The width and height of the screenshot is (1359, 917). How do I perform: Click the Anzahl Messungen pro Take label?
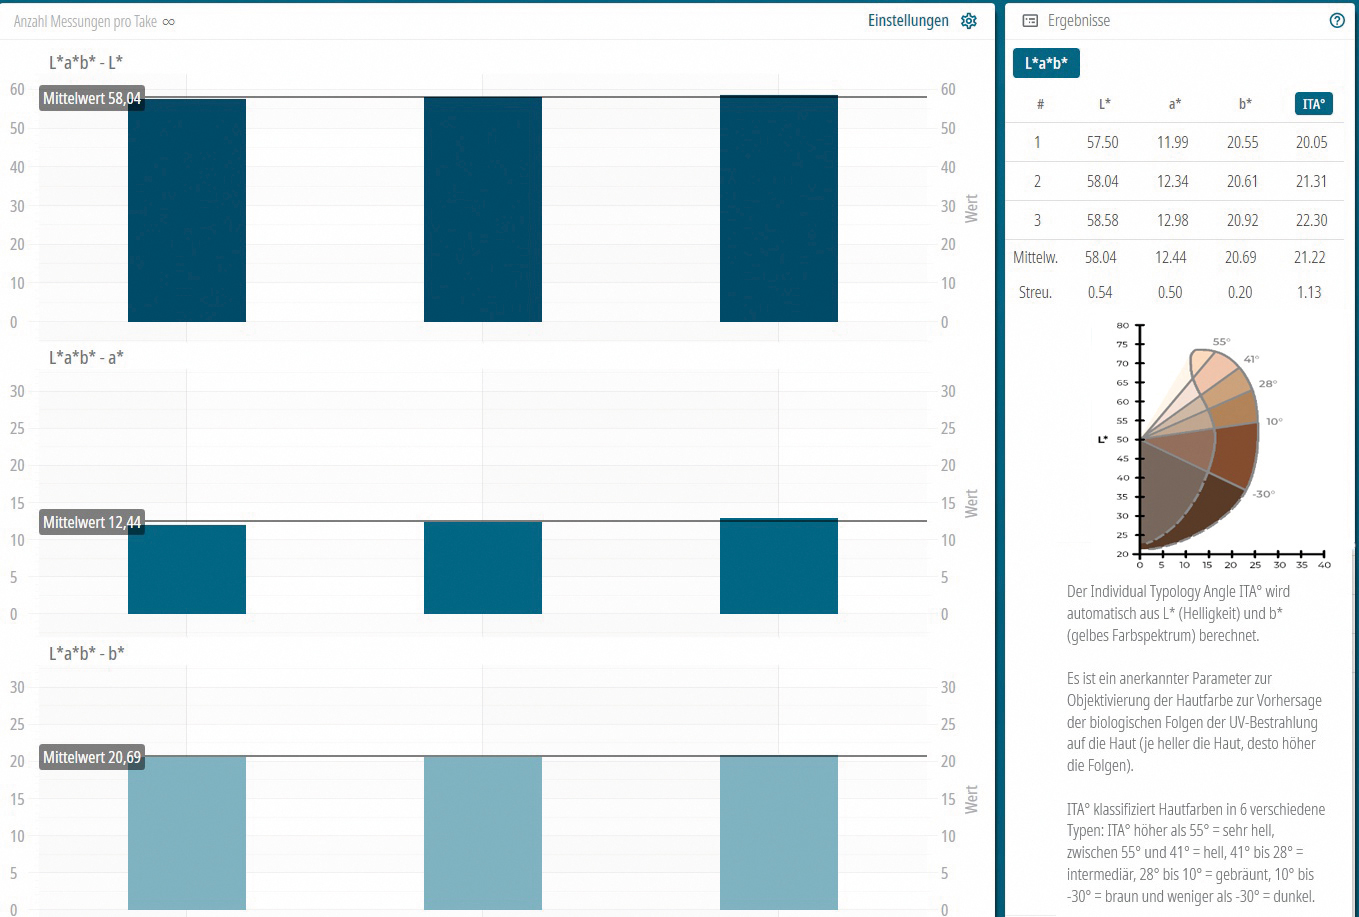pyautogui.click(x=85, y=21)
